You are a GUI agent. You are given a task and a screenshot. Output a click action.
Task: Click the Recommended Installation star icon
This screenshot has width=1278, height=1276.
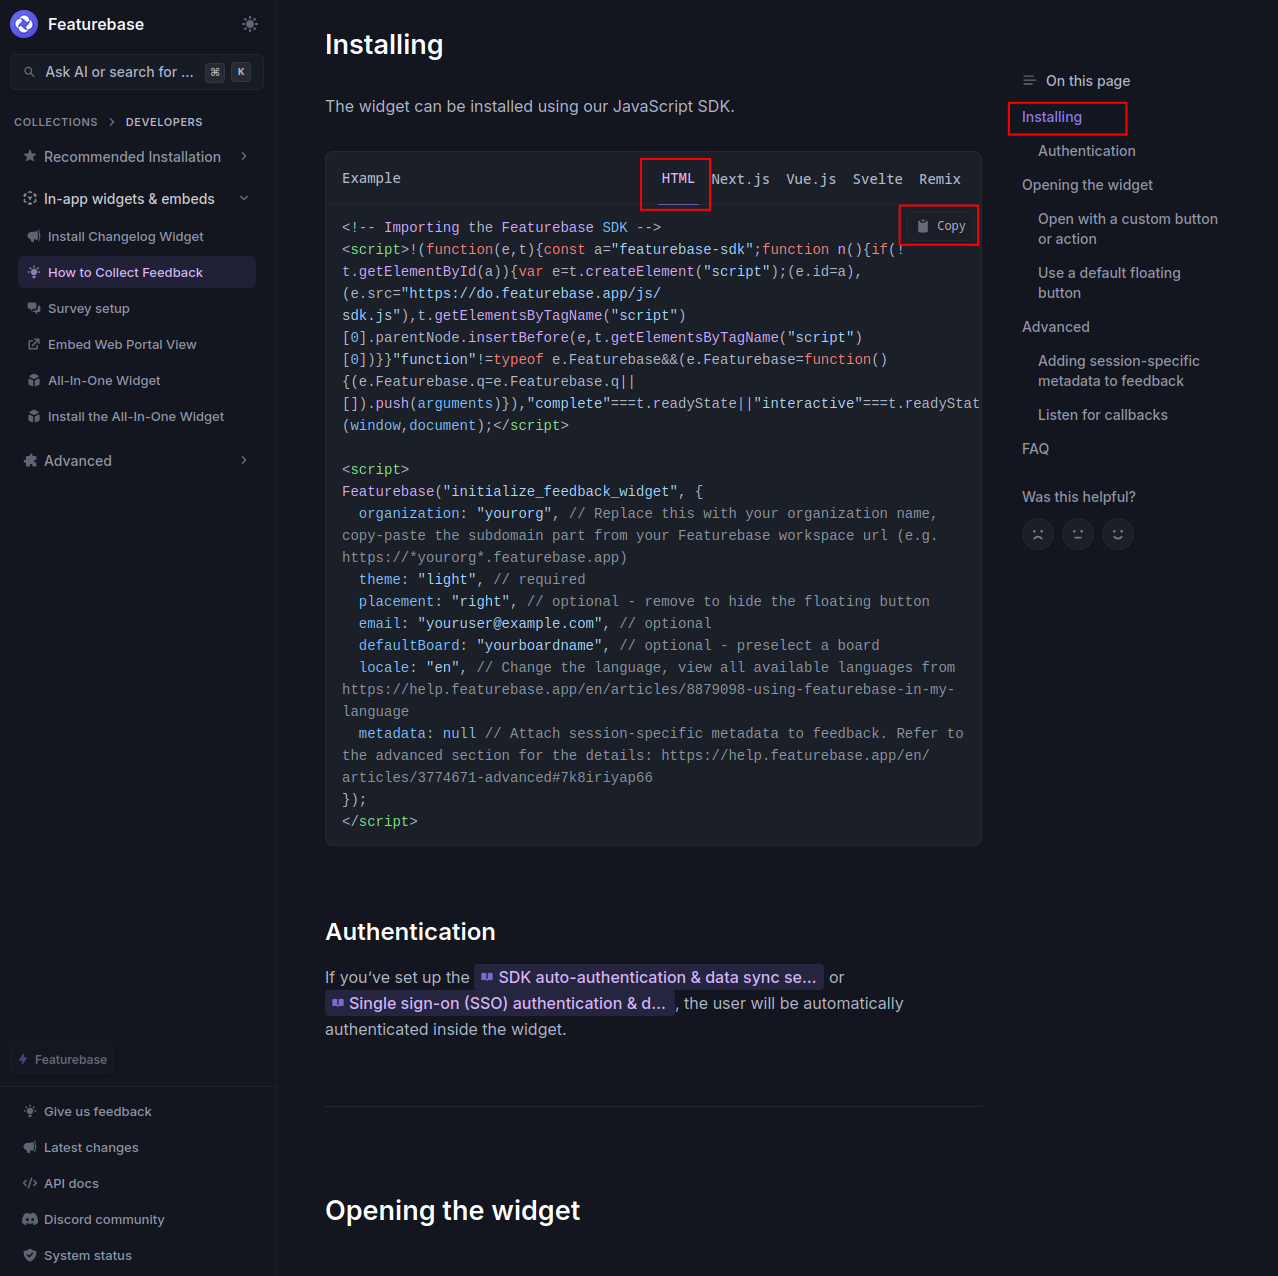[30, 157]
